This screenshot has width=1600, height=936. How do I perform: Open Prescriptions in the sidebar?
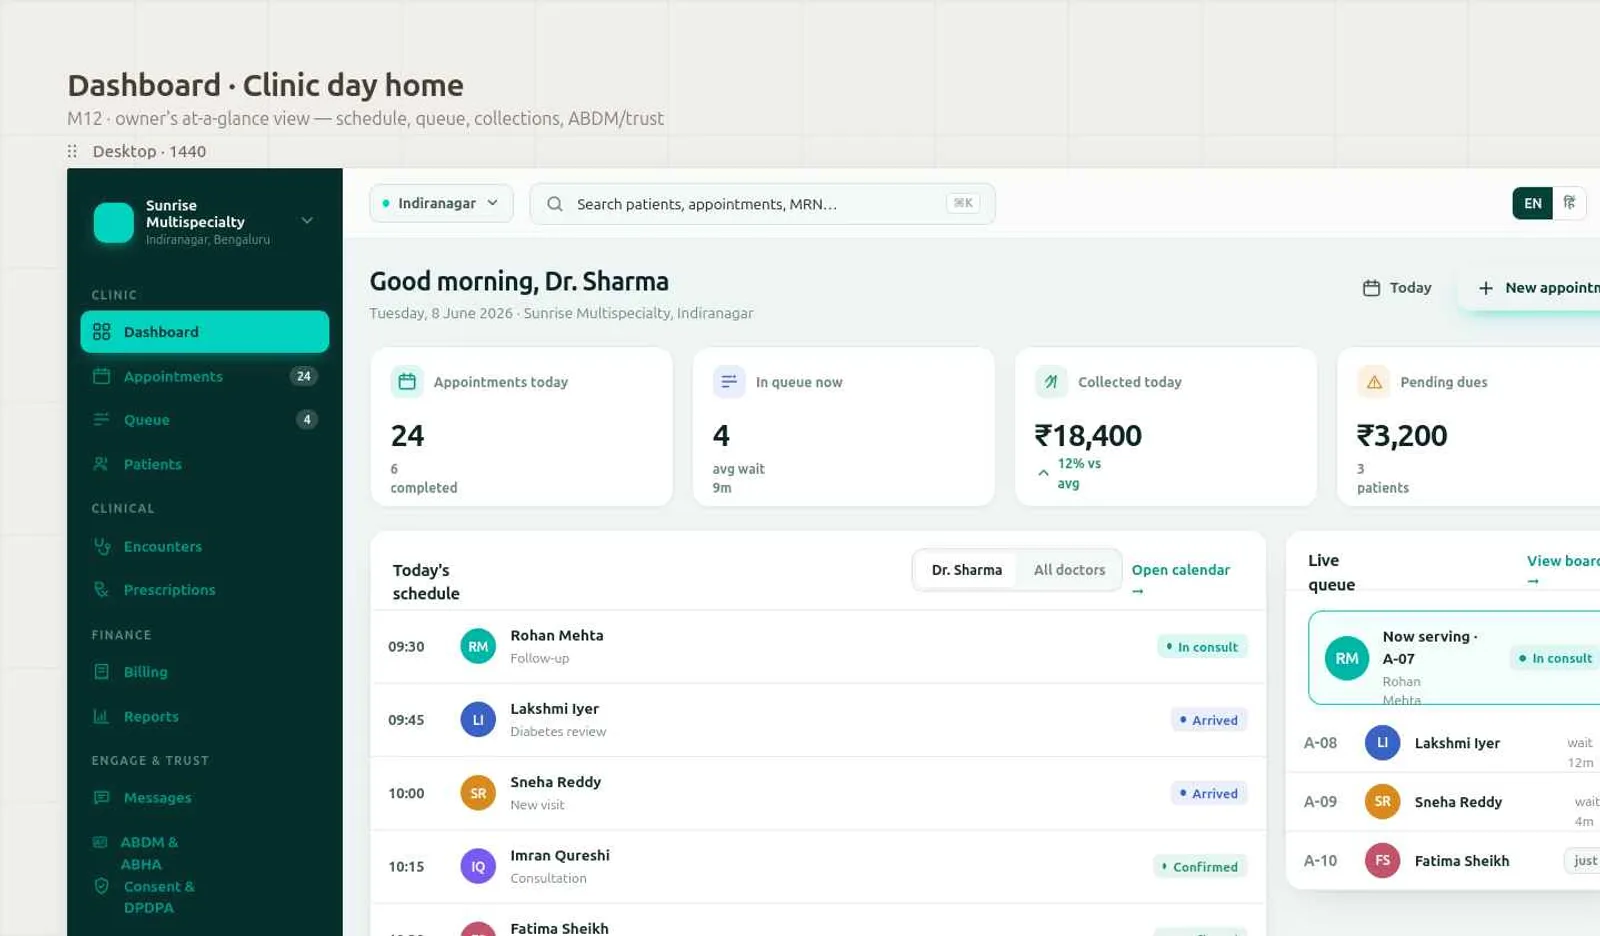pos(204,590)
